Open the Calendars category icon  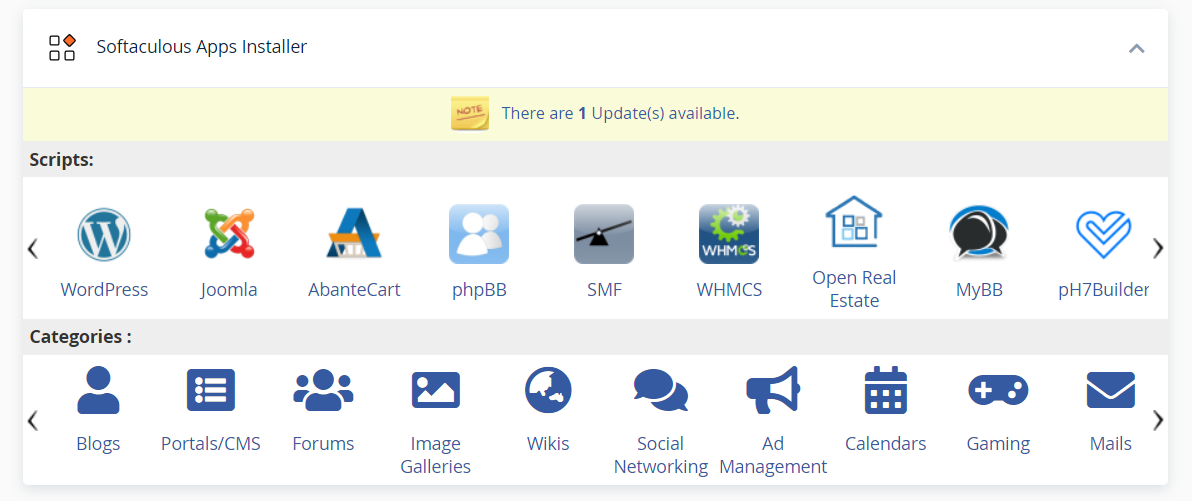886,390
